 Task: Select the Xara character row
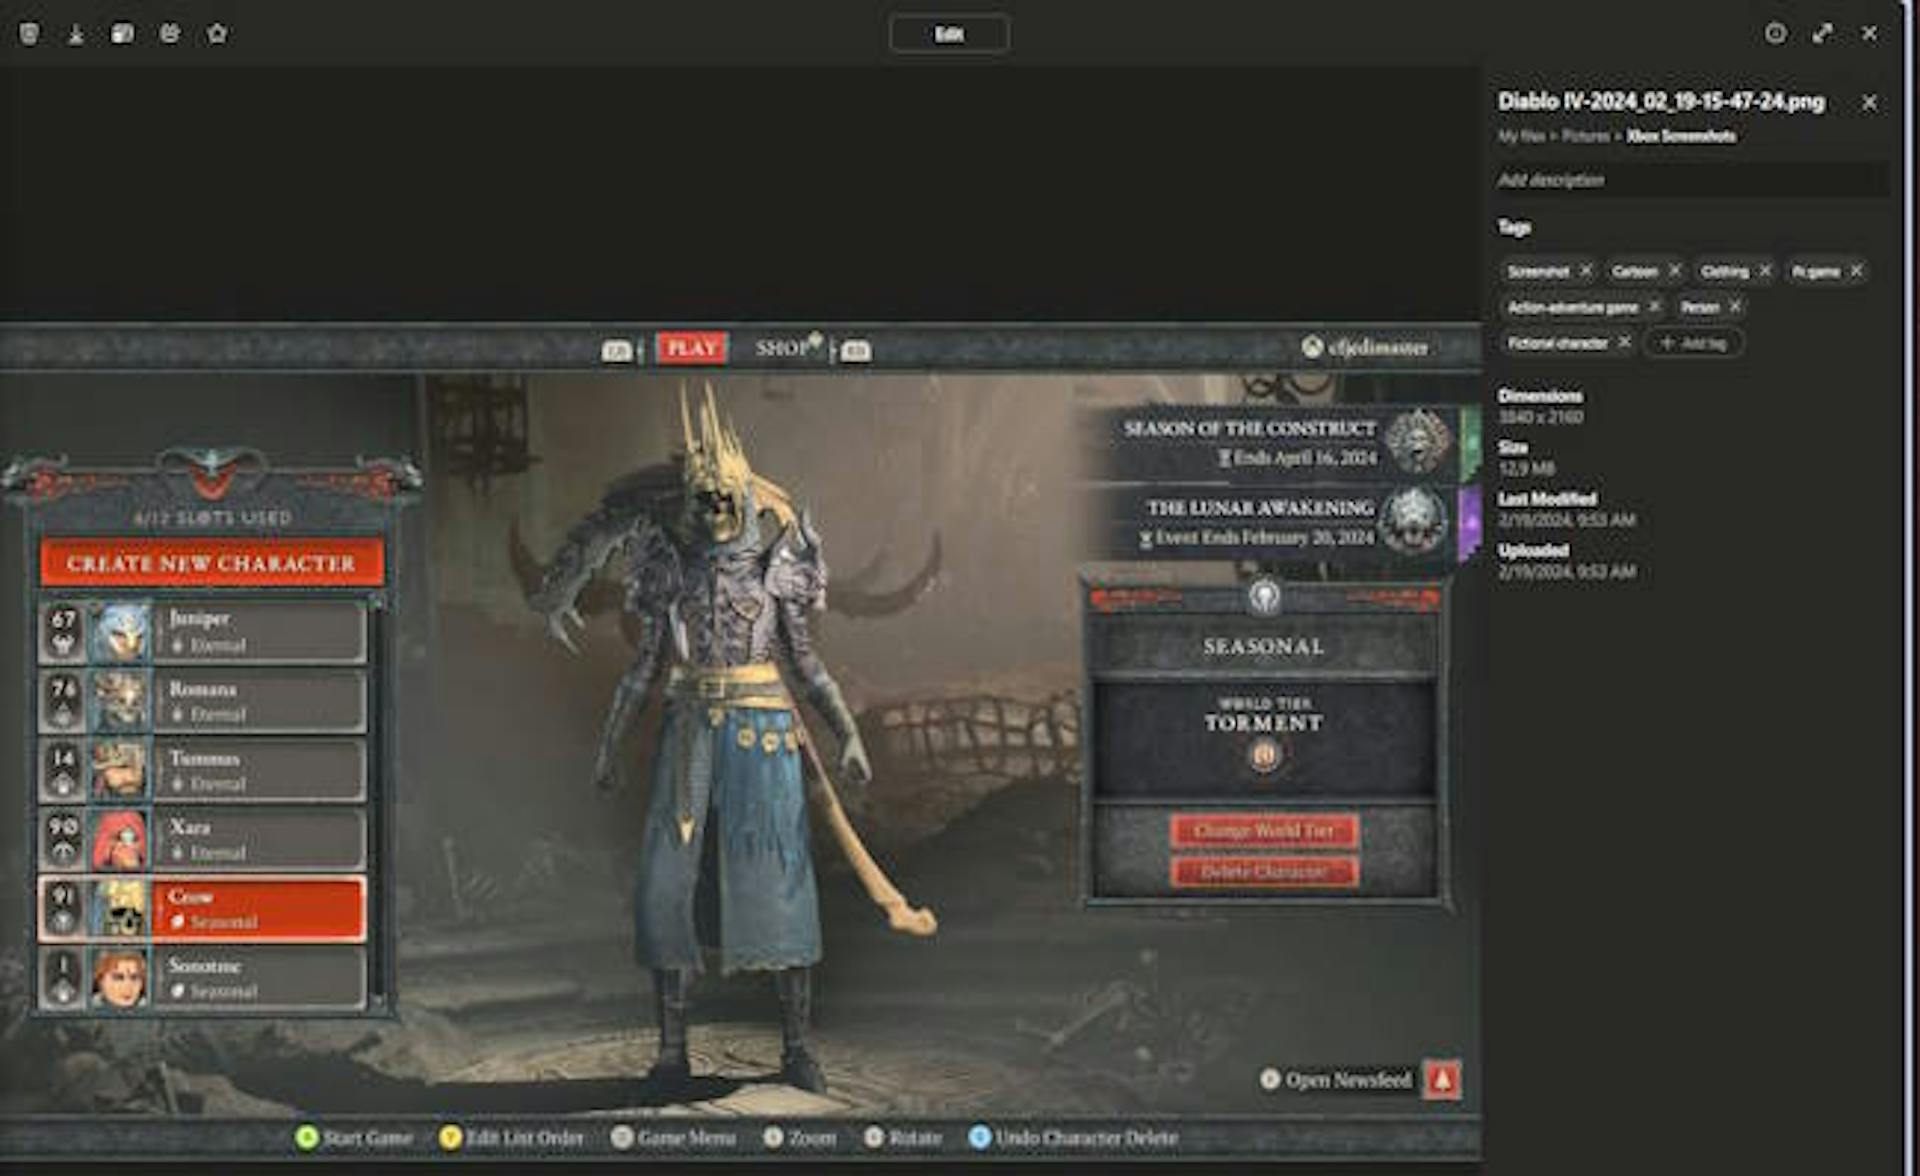203,839
